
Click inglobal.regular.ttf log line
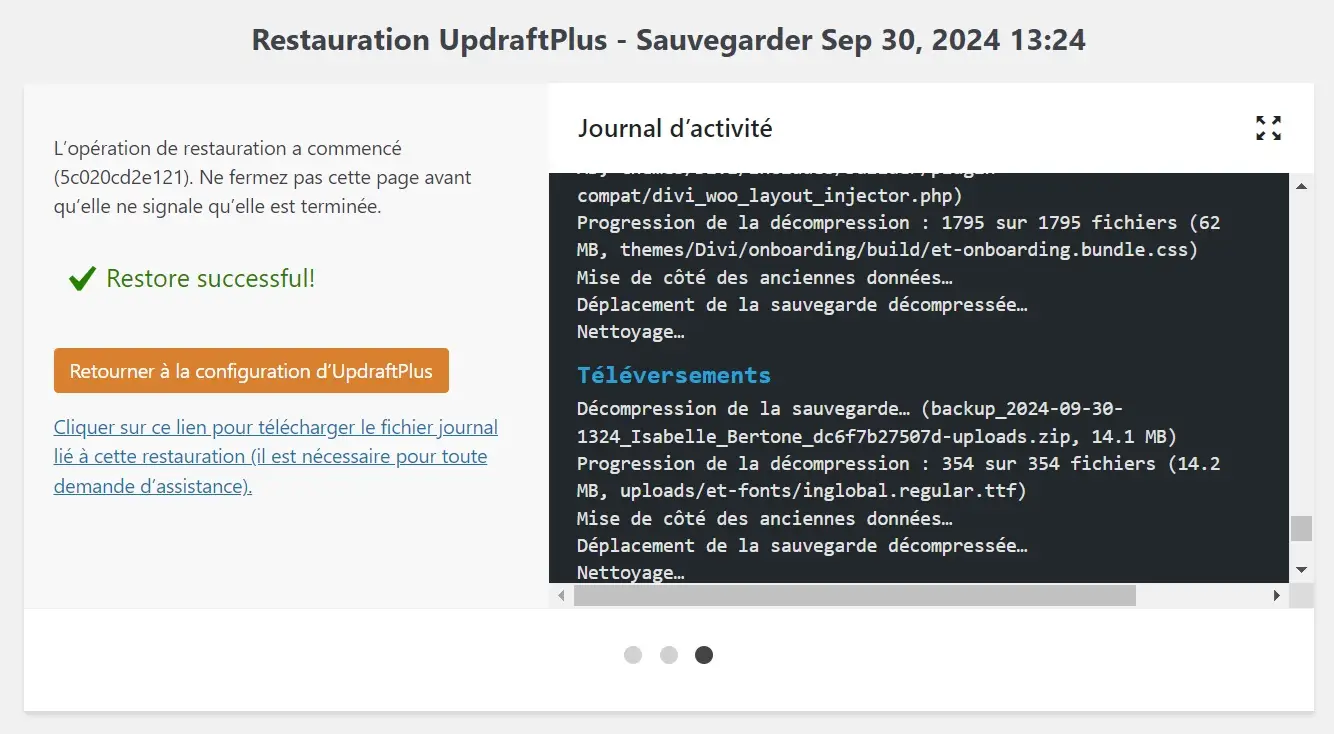coord(802,491)
